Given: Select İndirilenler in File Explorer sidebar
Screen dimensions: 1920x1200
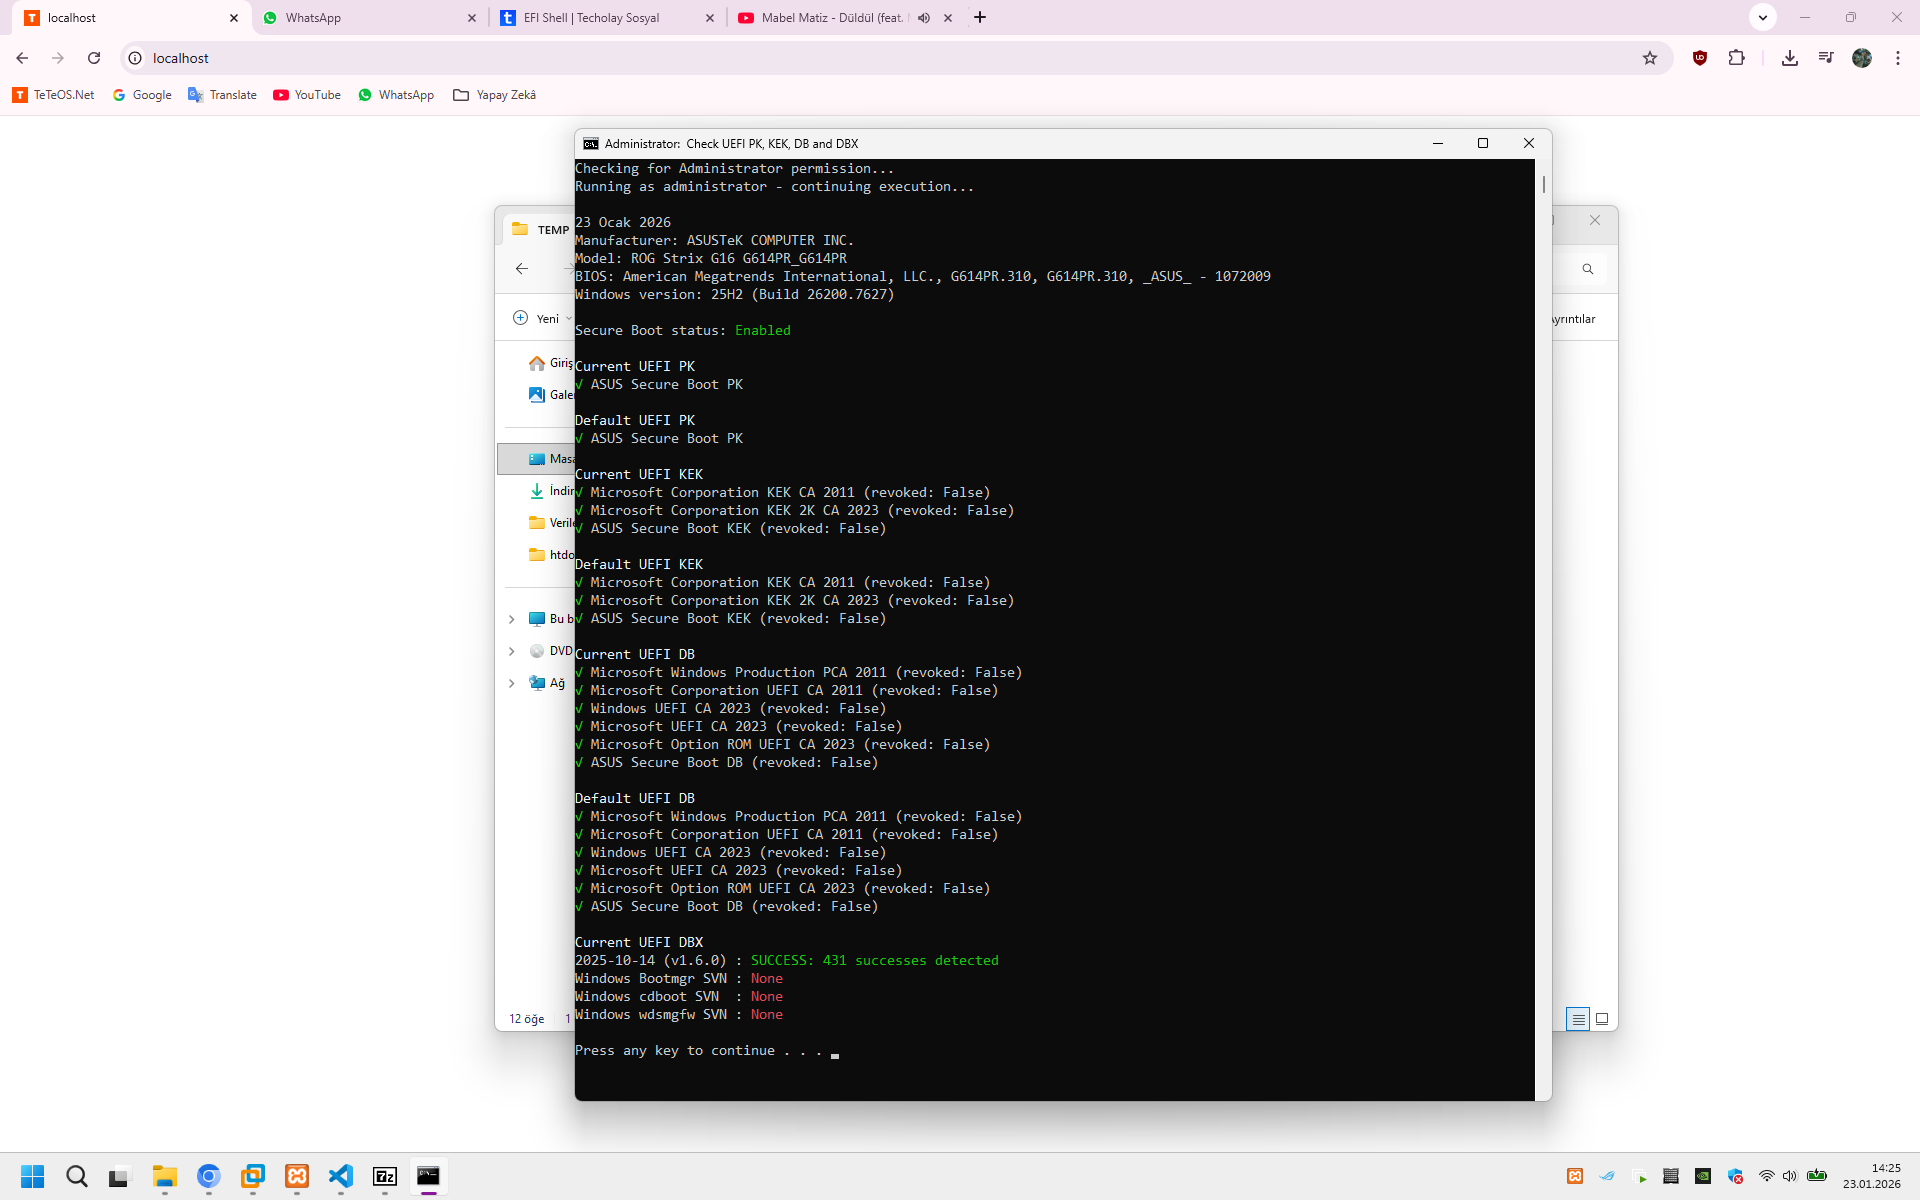Looking at the screenshot, I should point(550,491).
